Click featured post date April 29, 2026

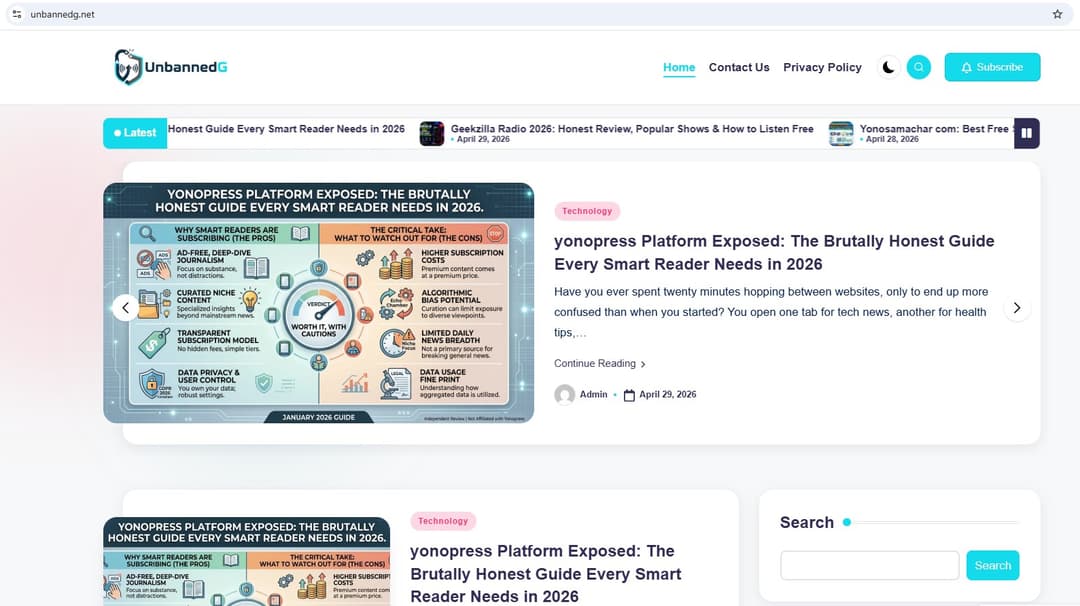point(667,395)
